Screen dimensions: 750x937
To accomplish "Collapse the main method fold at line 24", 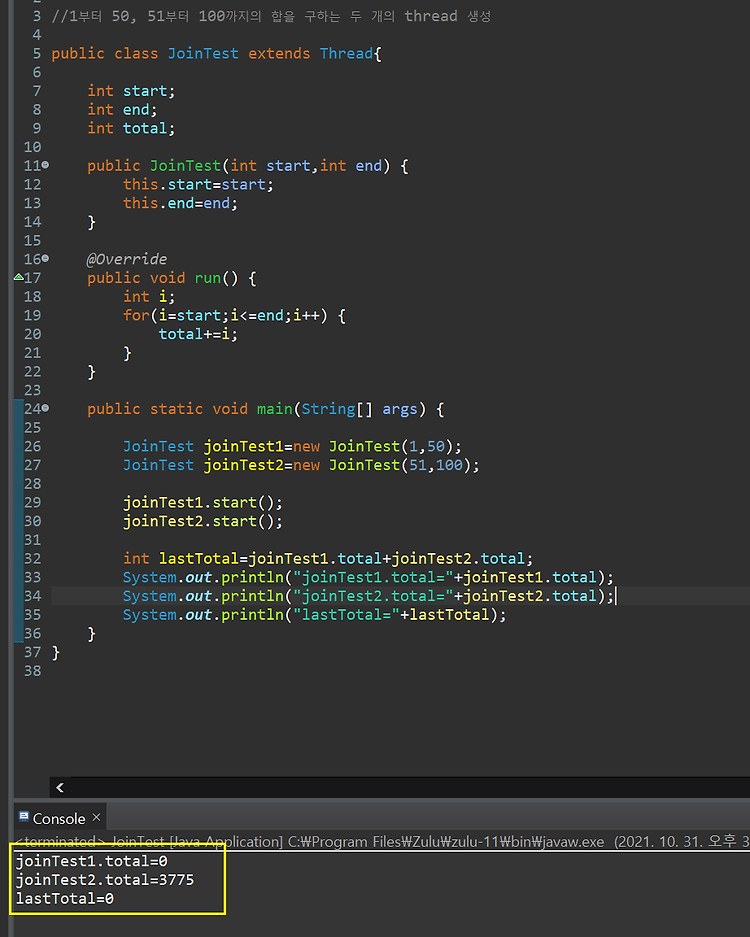I will tap(45, 408).
